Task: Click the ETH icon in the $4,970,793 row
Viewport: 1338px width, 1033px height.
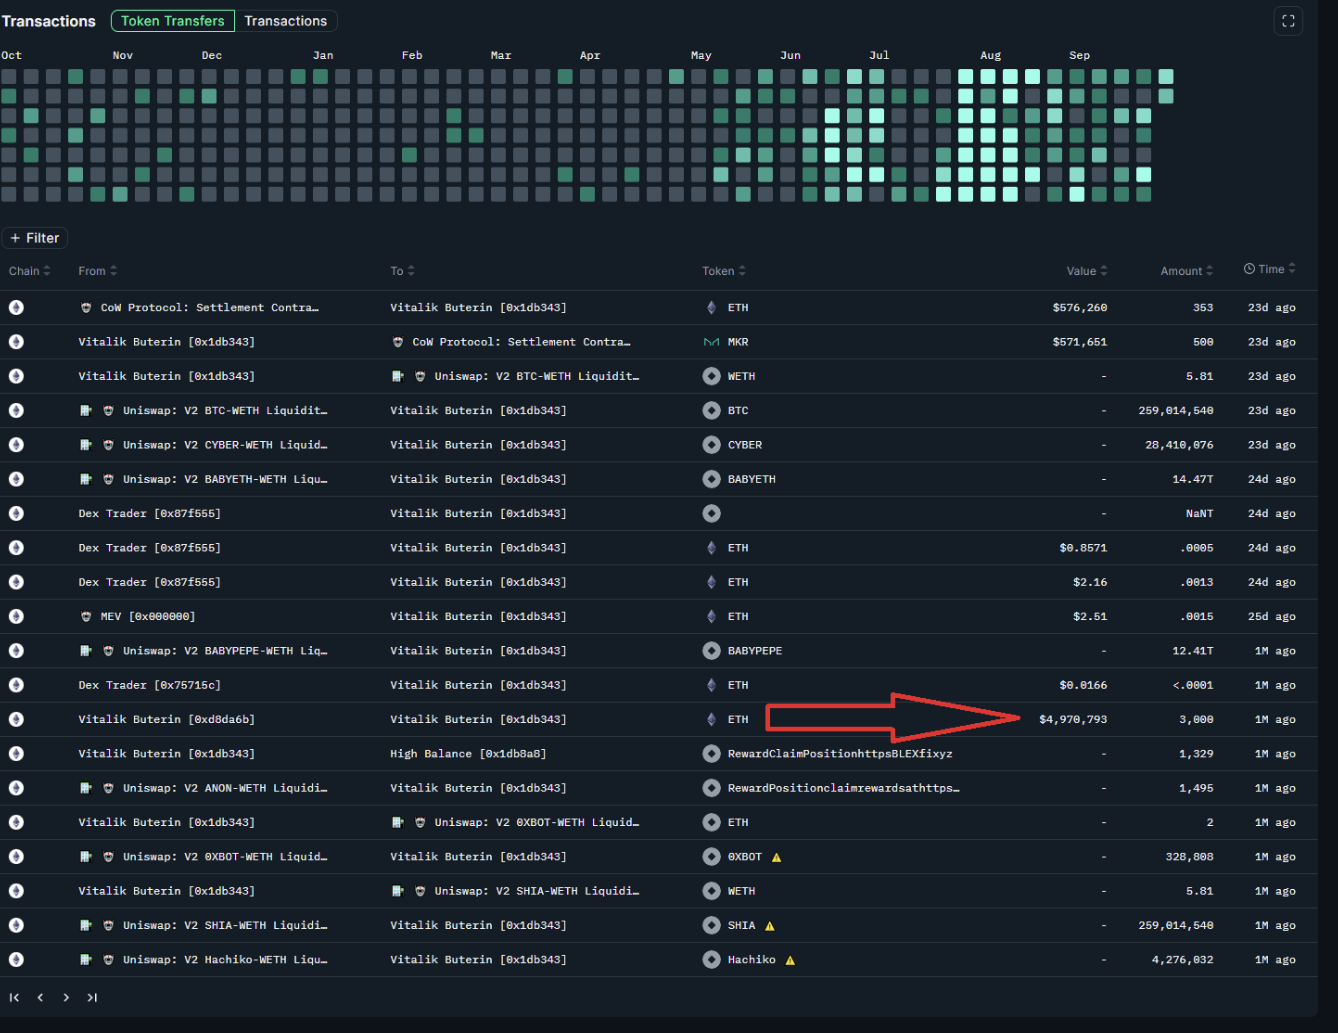Action: (711, 719)
